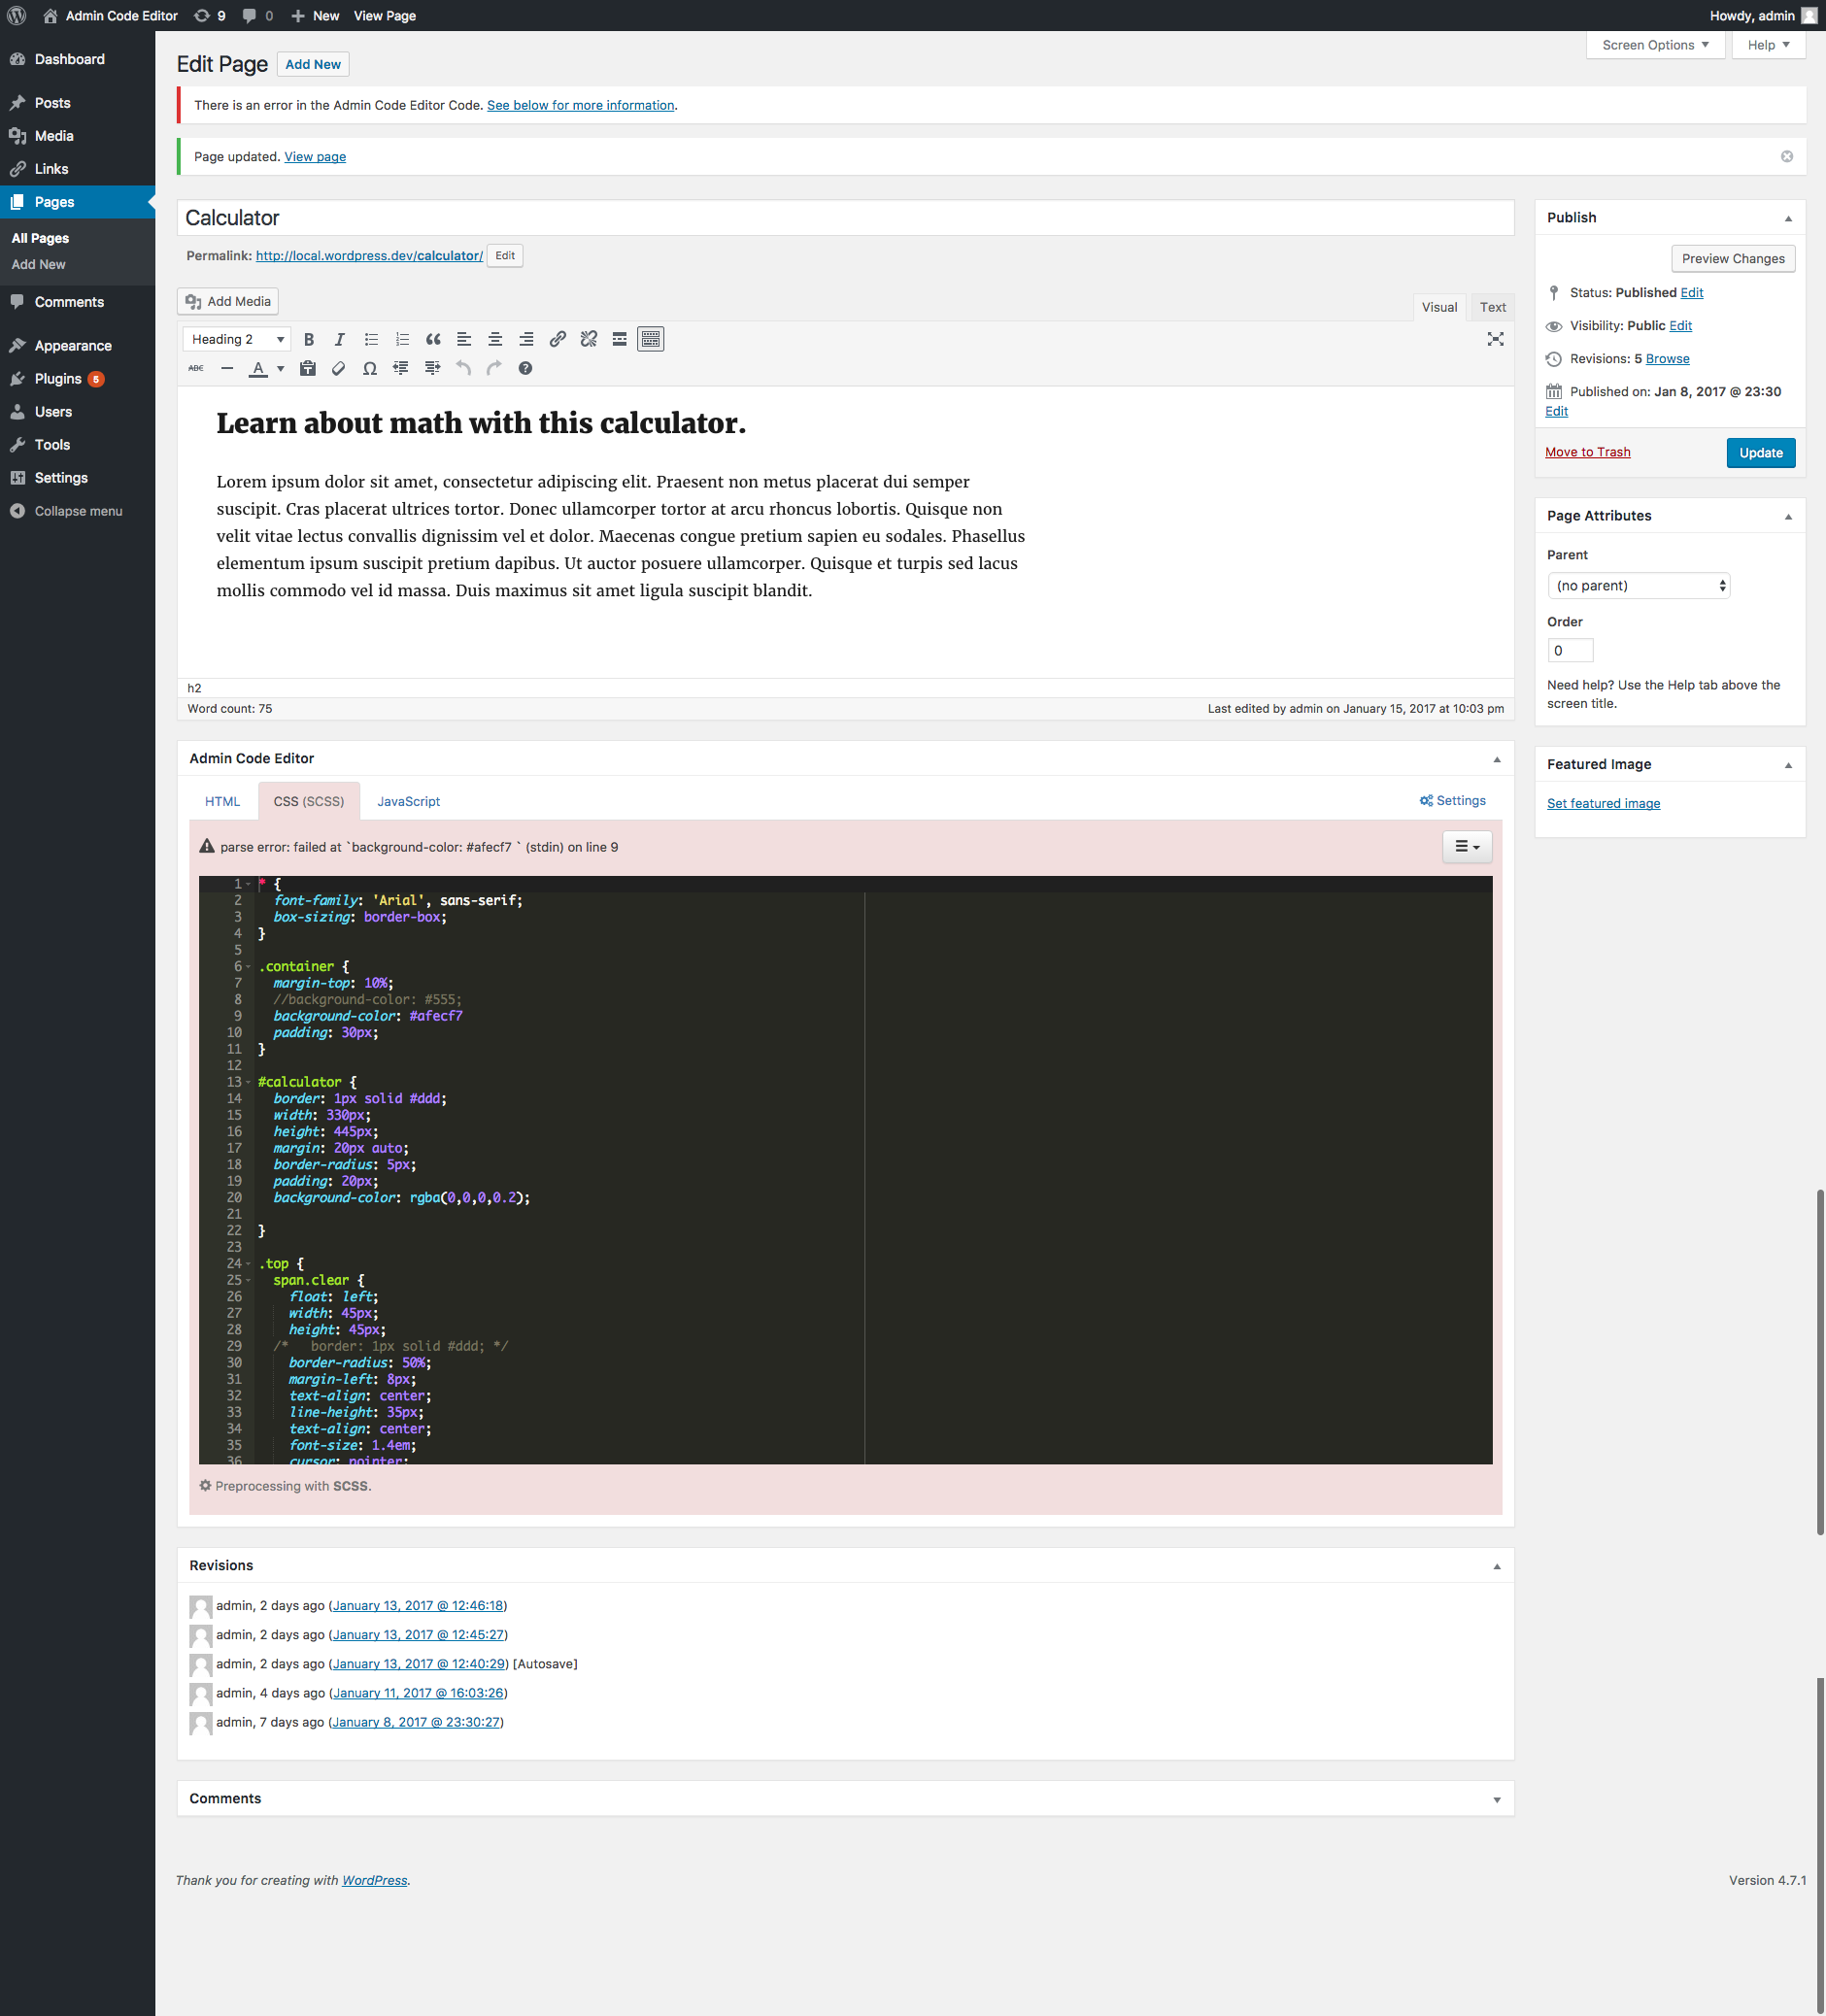The image size is (1826, 2016).
Task: Apply bold formatting in the editor
Action: pos(308,339)
